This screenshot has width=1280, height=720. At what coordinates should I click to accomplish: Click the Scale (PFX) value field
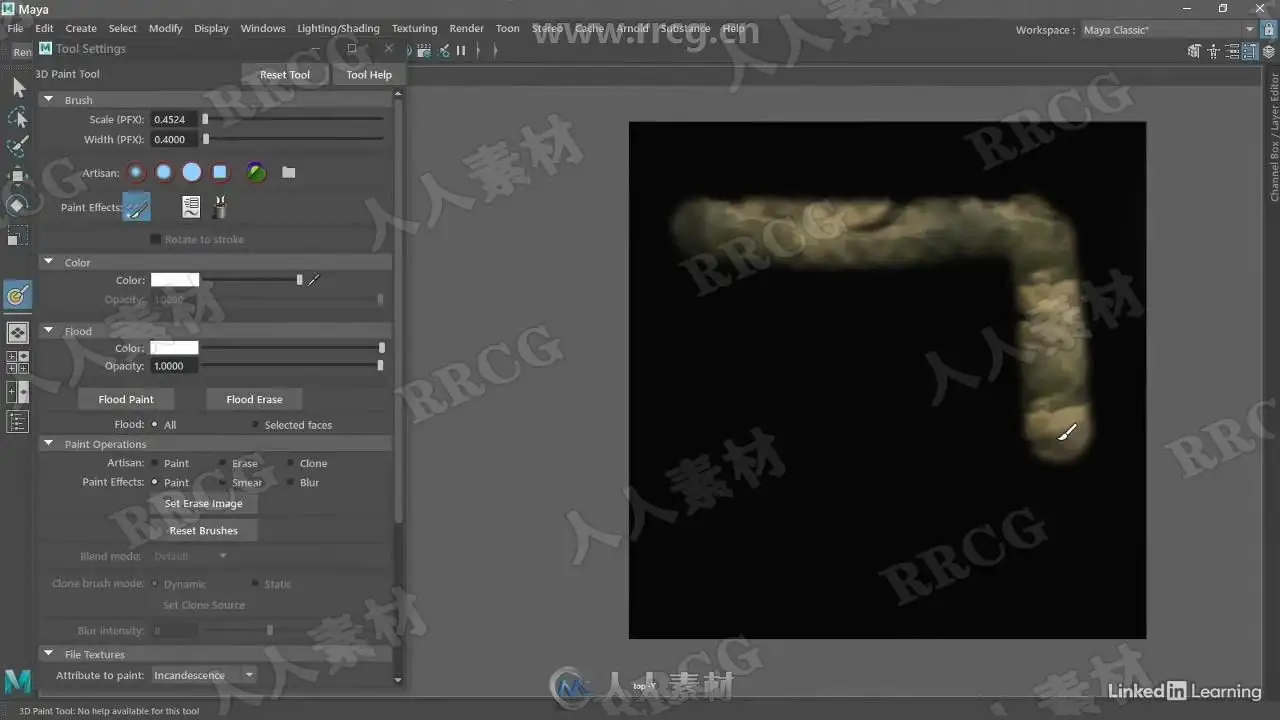(174, 119)
